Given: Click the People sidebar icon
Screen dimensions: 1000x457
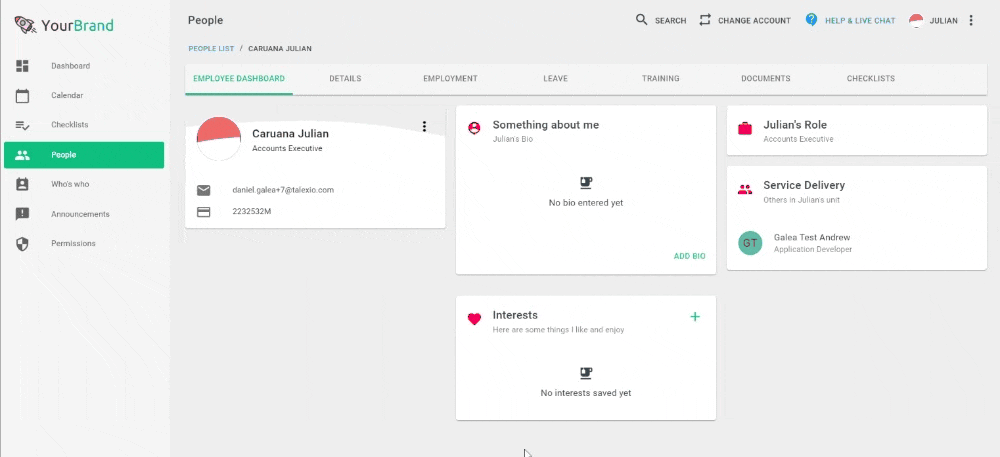Looking at the screenshot, I should (x=22, y=155).
